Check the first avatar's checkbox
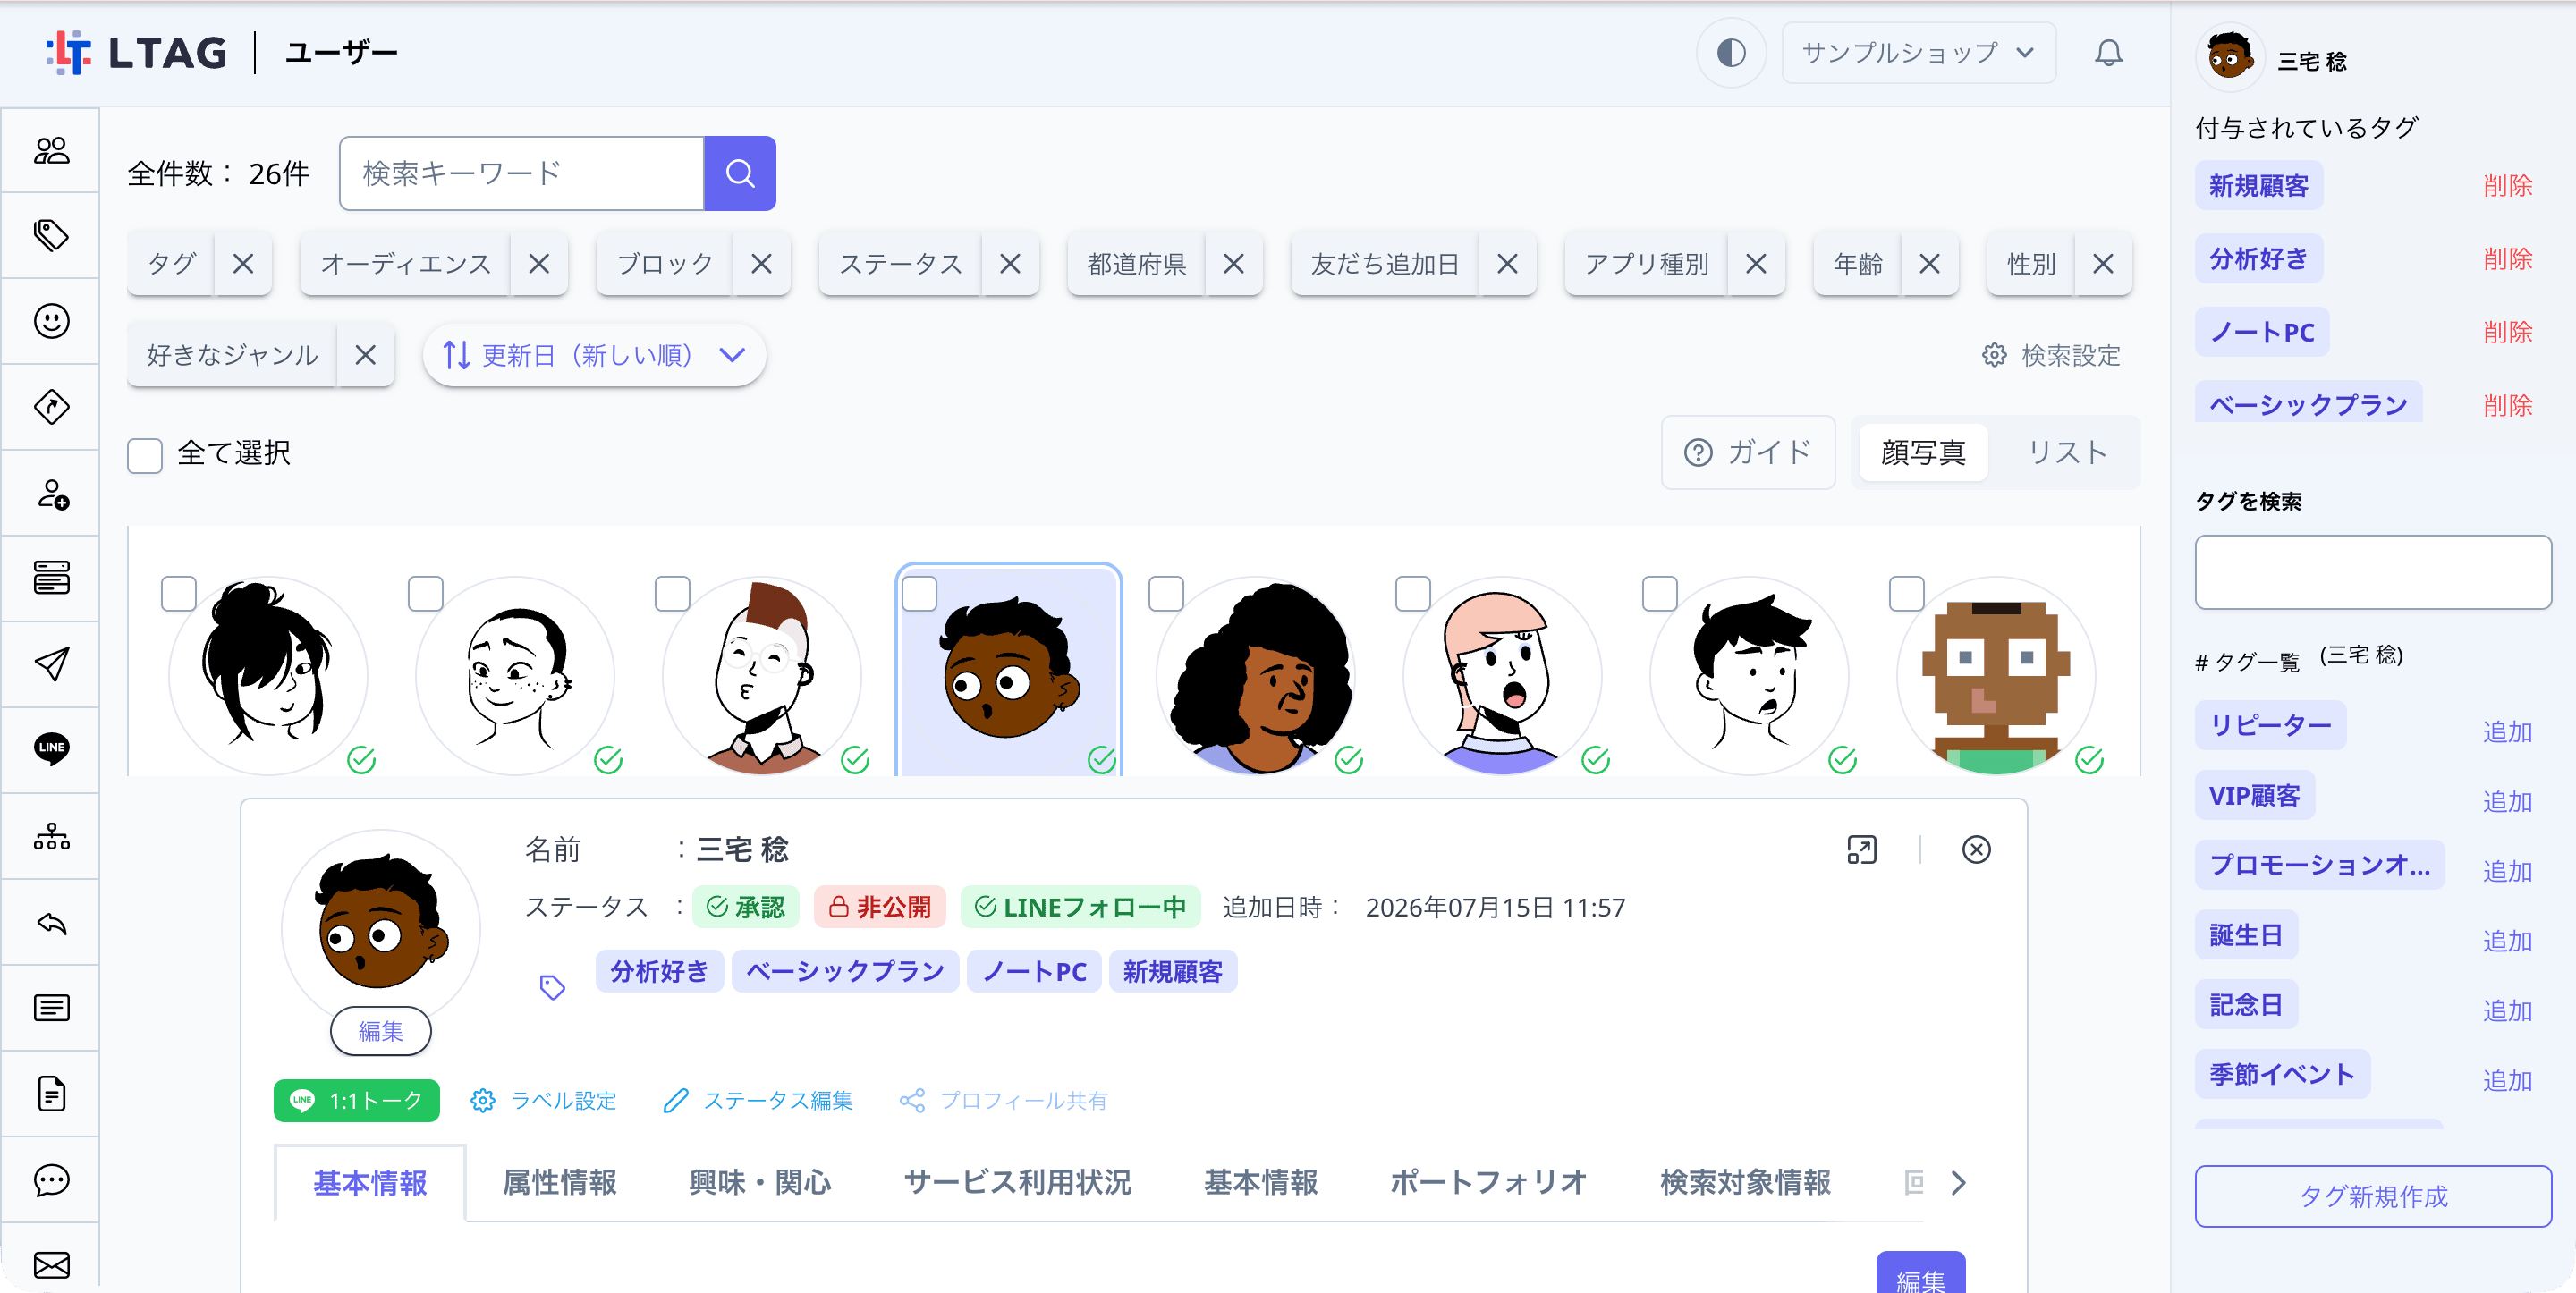This screenshot has height=1293, width=2576. [x=179, y=594]
